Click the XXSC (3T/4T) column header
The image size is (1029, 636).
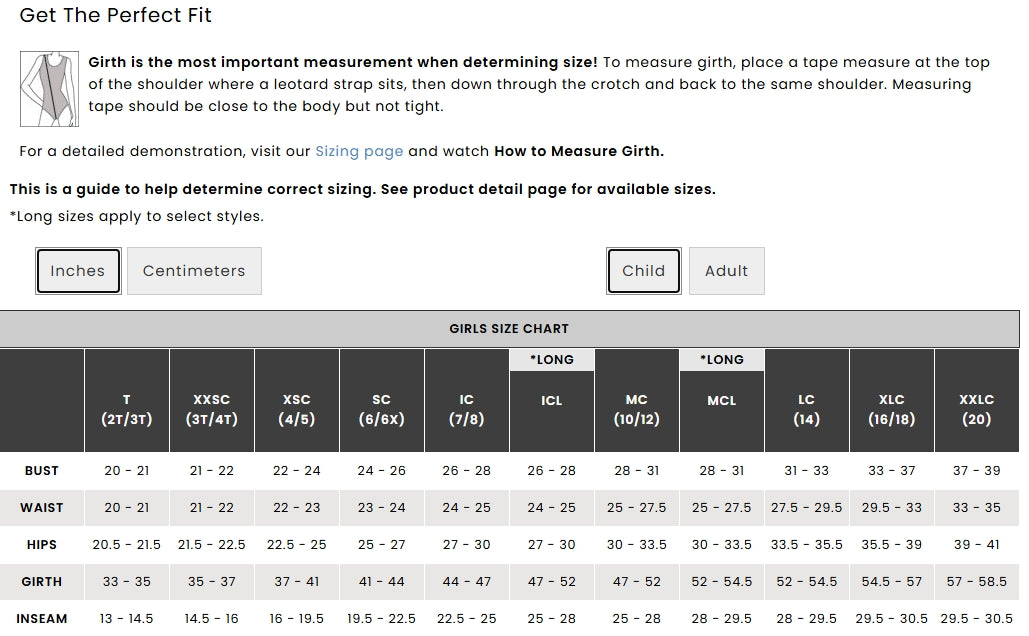coord(211,400)
